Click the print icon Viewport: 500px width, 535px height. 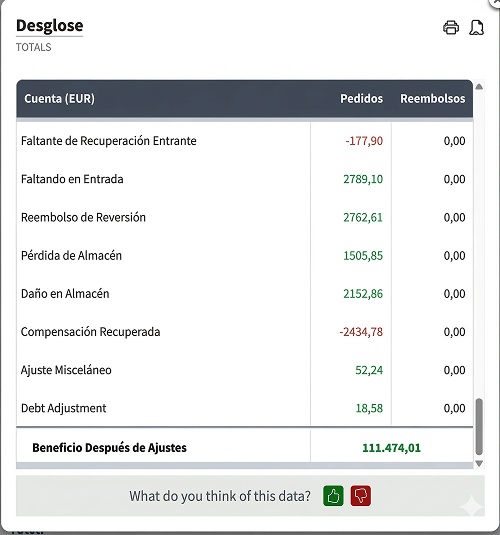451,28
